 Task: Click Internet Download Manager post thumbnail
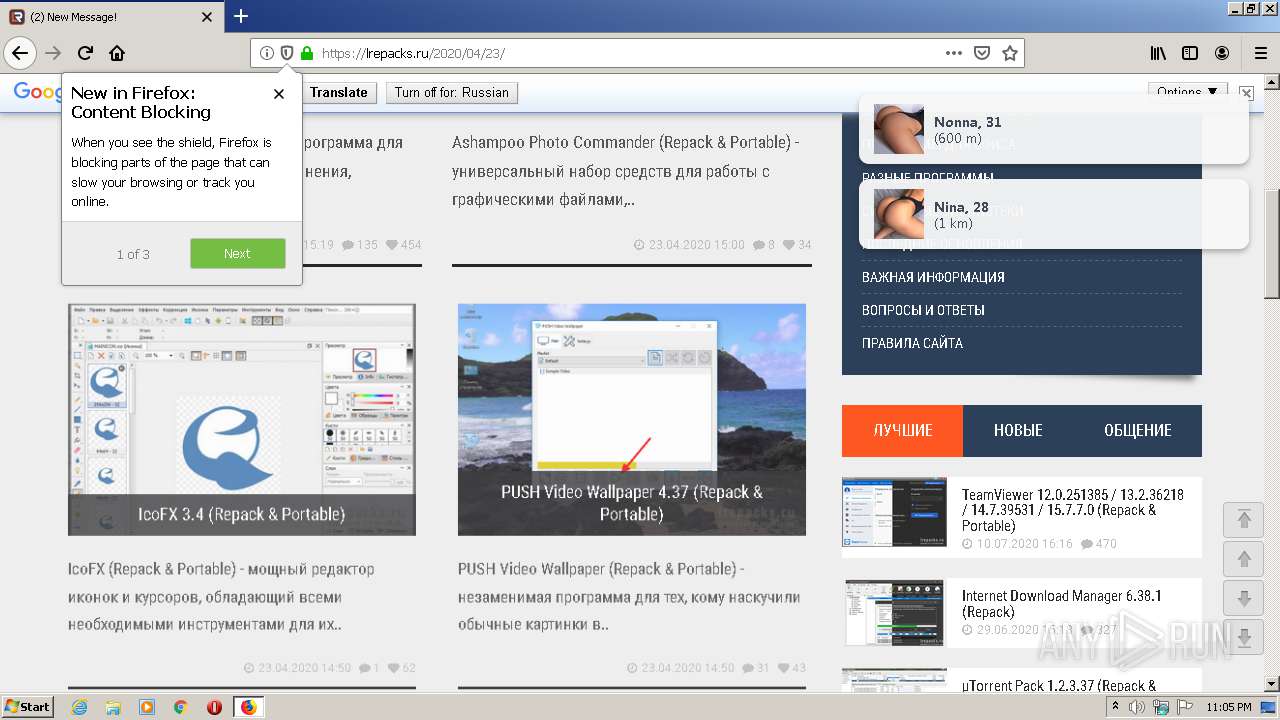pos(894,612)
